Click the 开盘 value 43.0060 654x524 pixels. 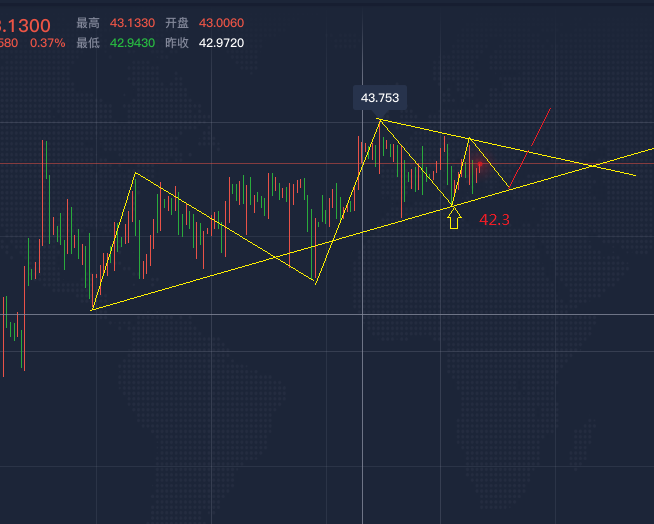(221, 22)
